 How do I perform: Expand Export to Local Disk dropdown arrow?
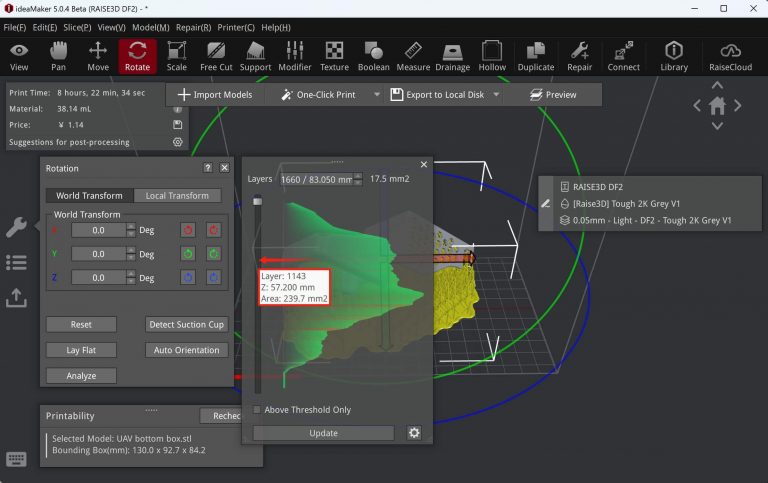click(x=496, y=95)
